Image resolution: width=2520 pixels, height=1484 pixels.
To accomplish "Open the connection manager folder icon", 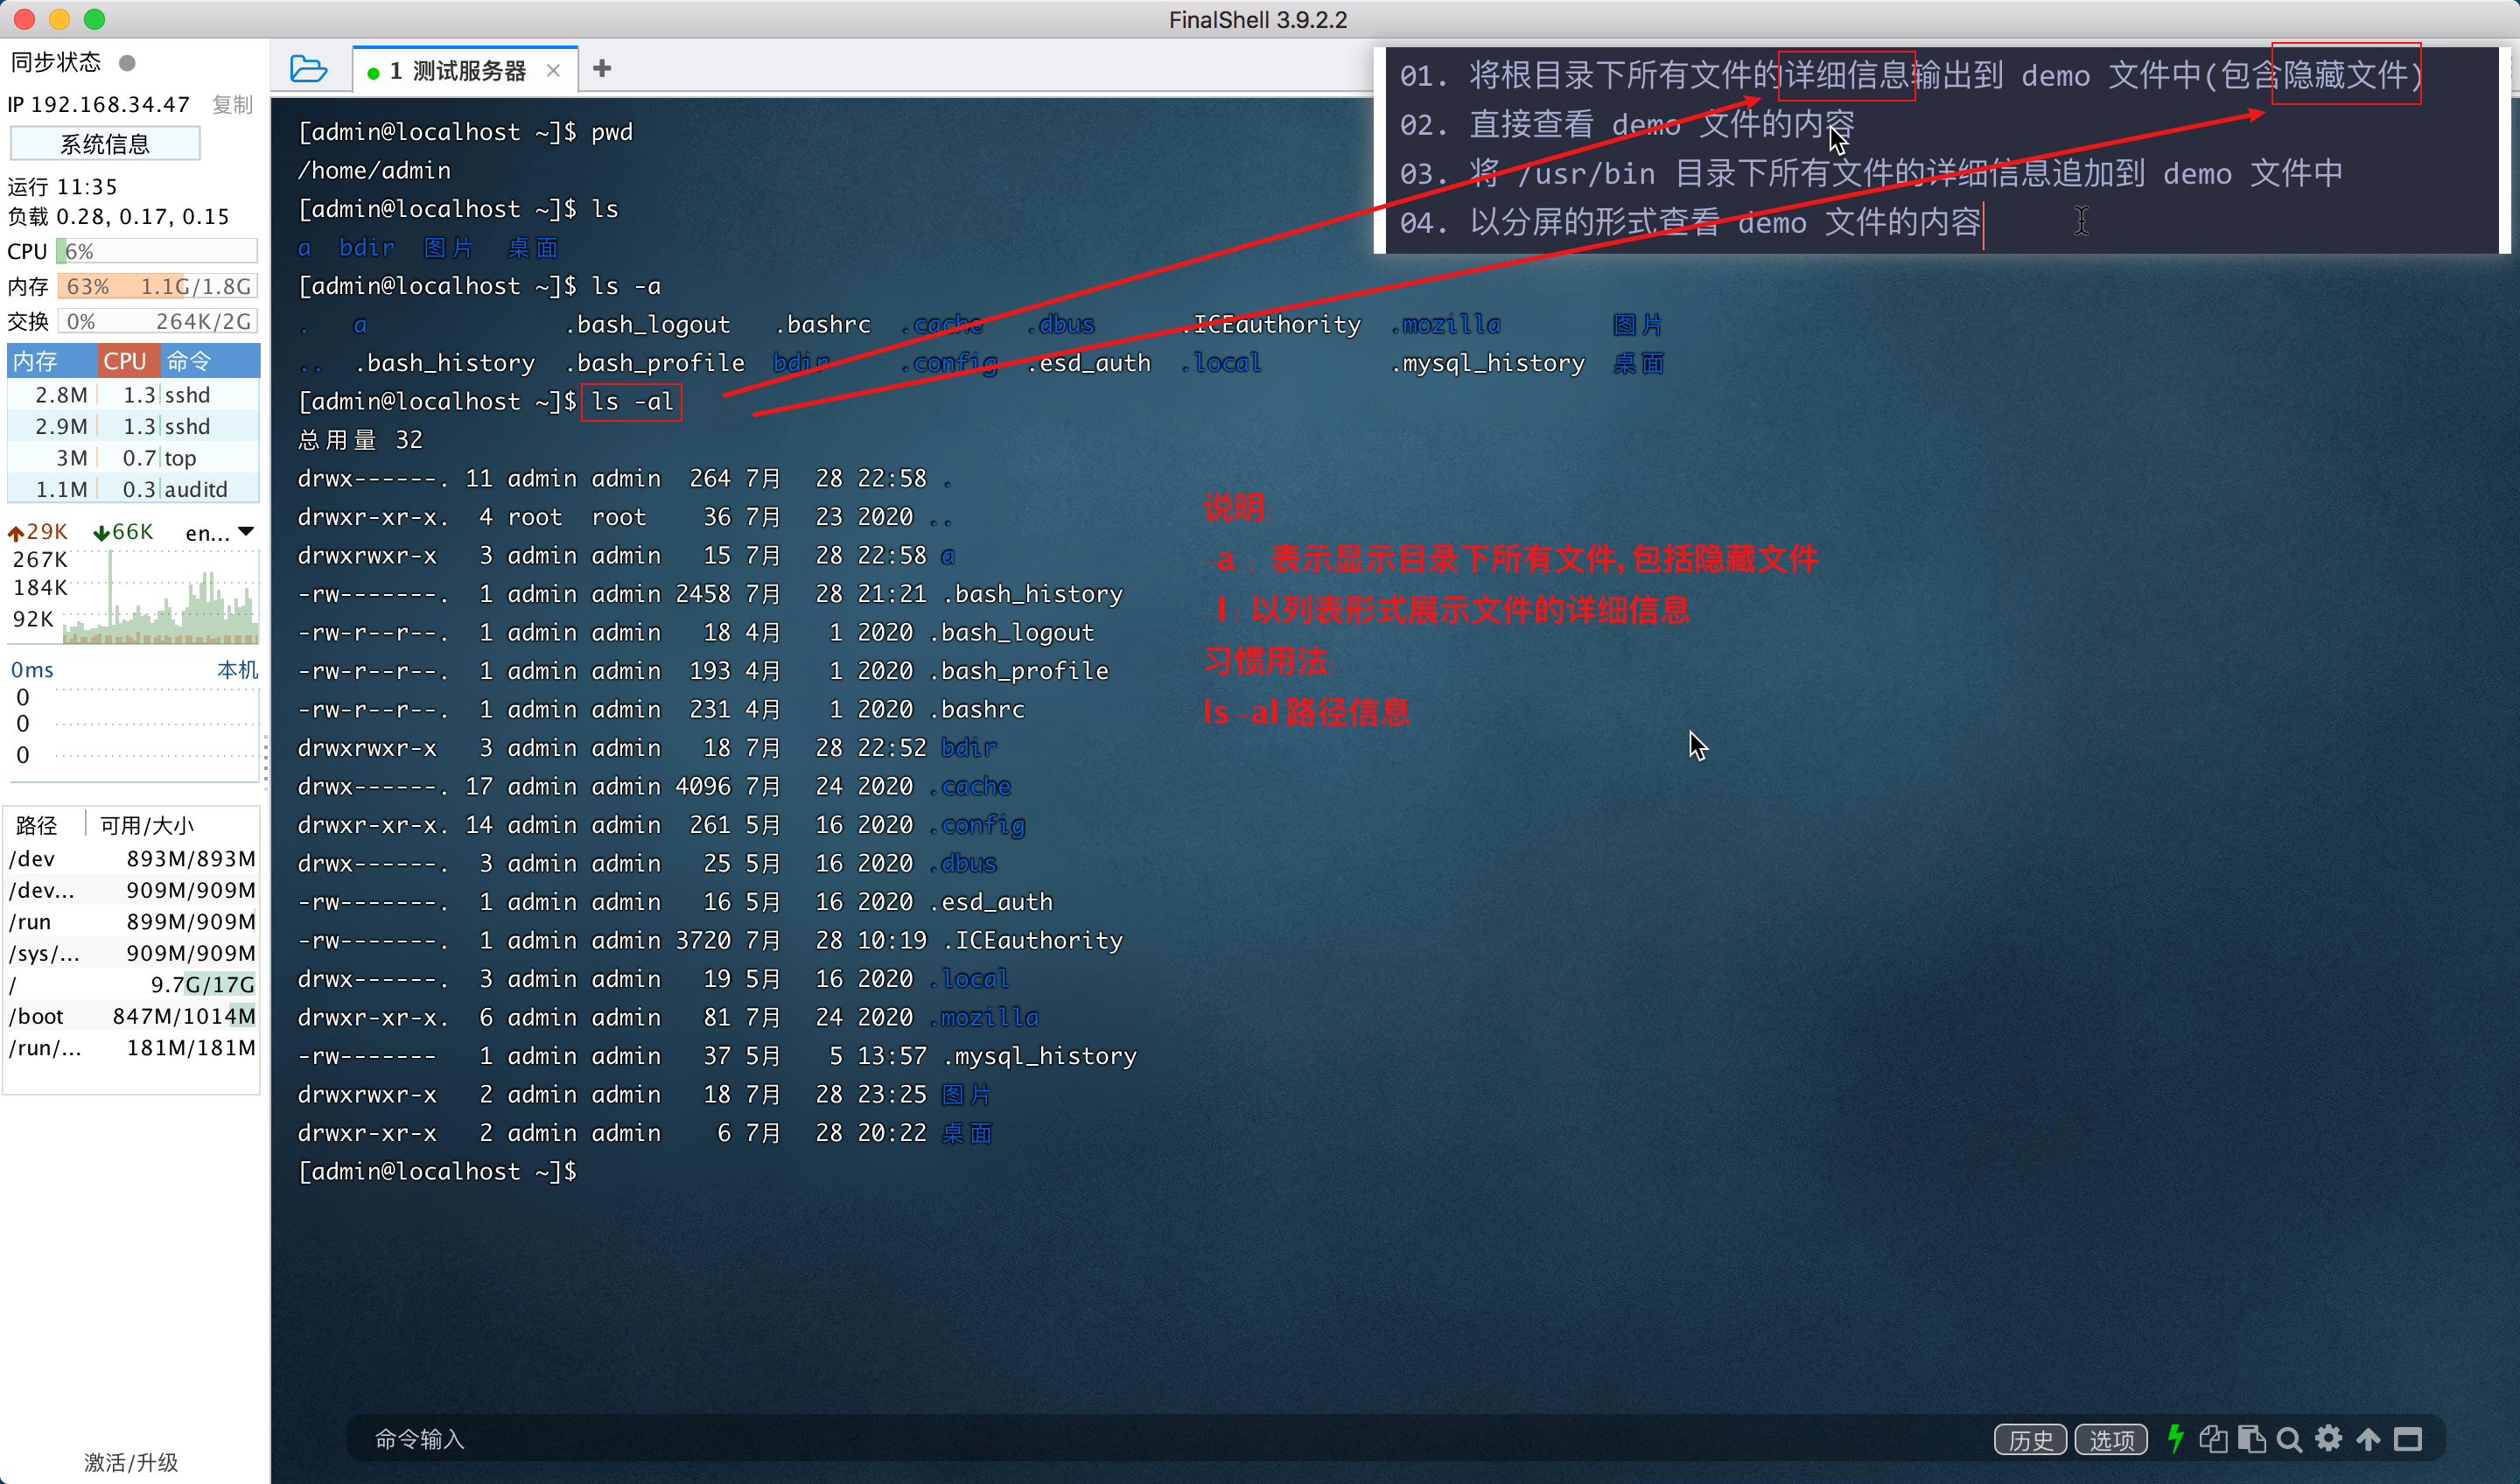I will [x=308, y=69].
